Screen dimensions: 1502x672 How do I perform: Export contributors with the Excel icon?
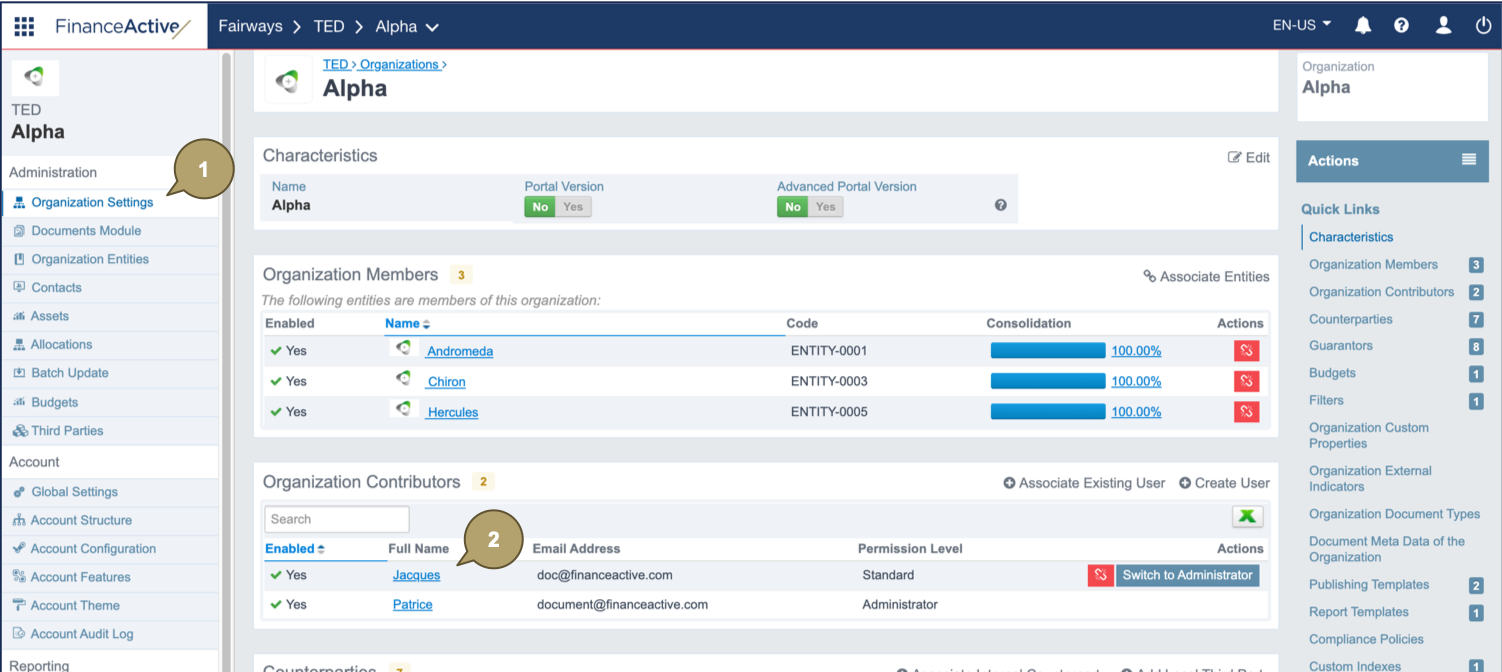(1247, 517)
